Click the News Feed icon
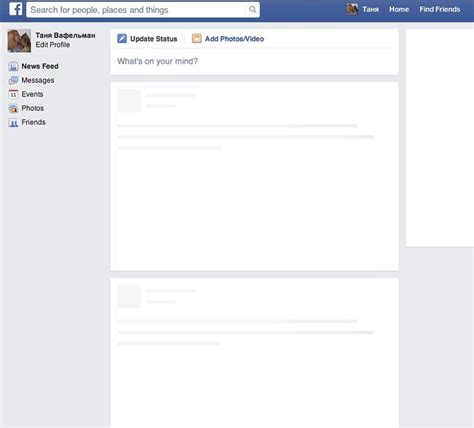Image resolution: width=474 pixels, height=428 pixels. (13, 66)
